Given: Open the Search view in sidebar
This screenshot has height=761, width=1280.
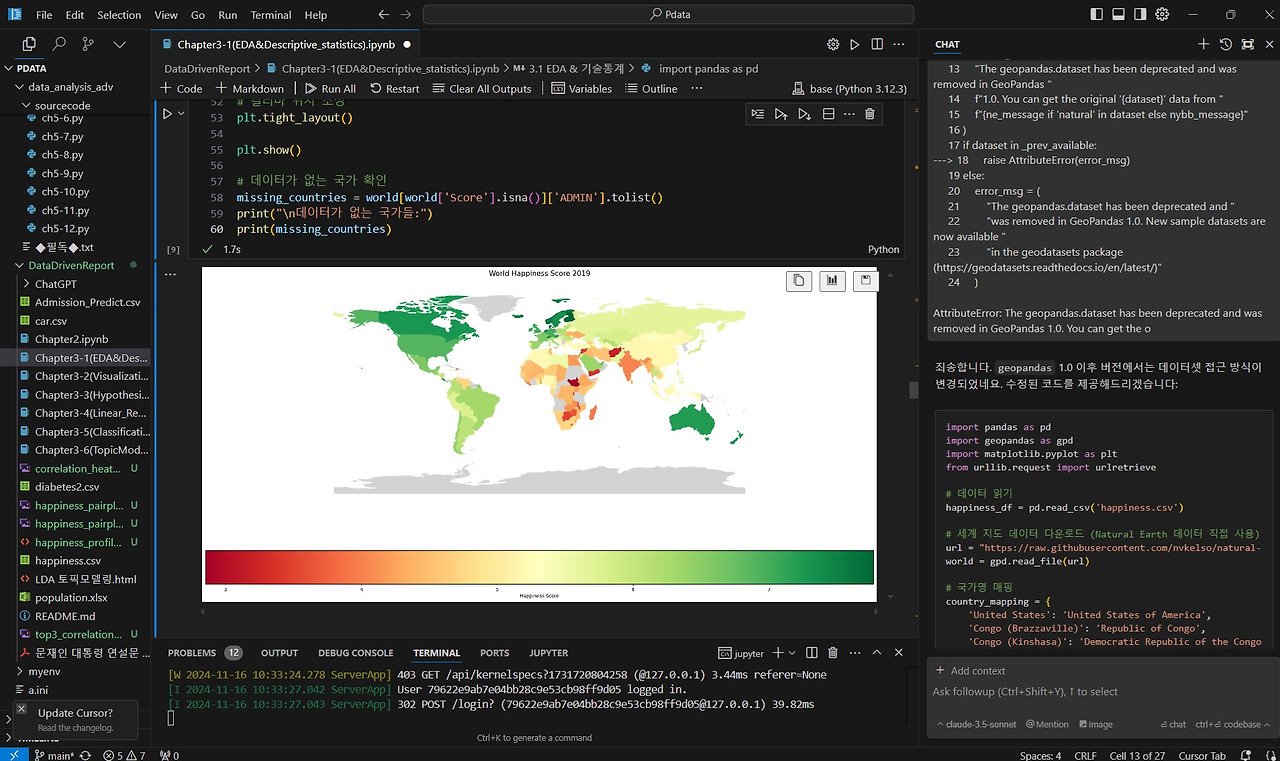Looking at the screenshot, I should tap(59, 44).
